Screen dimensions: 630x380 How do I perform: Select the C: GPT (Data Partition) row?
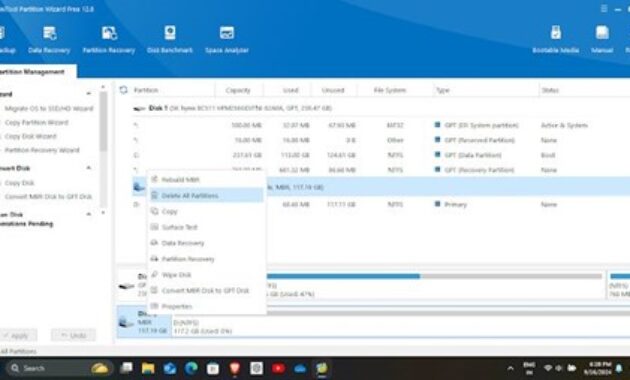(x=381, y=155)
